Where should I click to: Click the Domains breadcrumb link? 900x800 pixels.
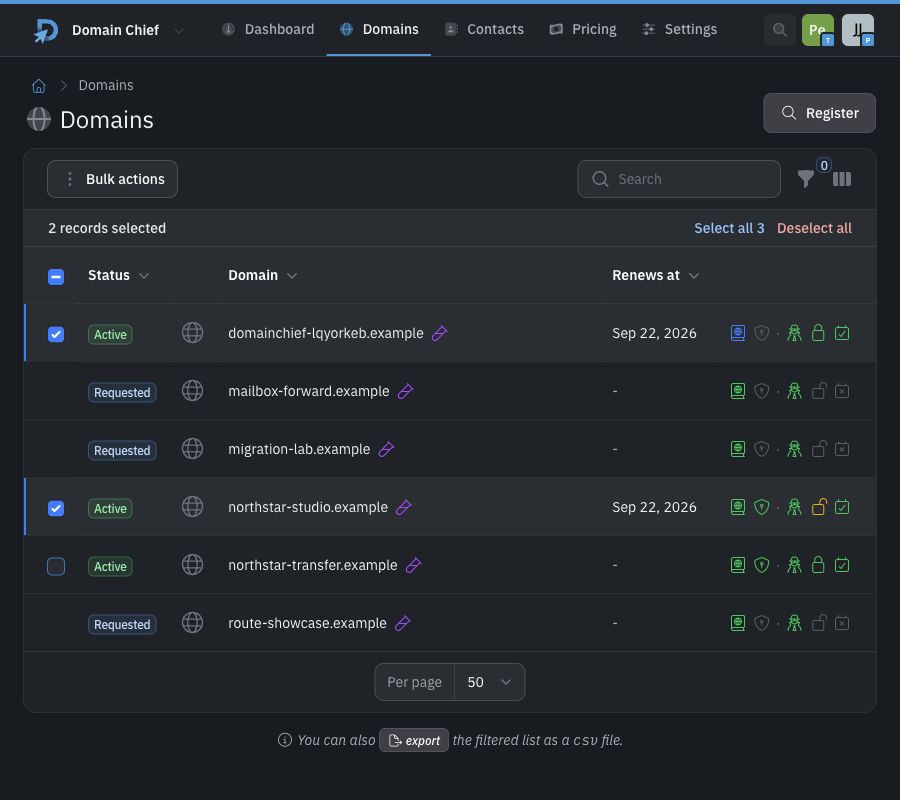(106, 86)
